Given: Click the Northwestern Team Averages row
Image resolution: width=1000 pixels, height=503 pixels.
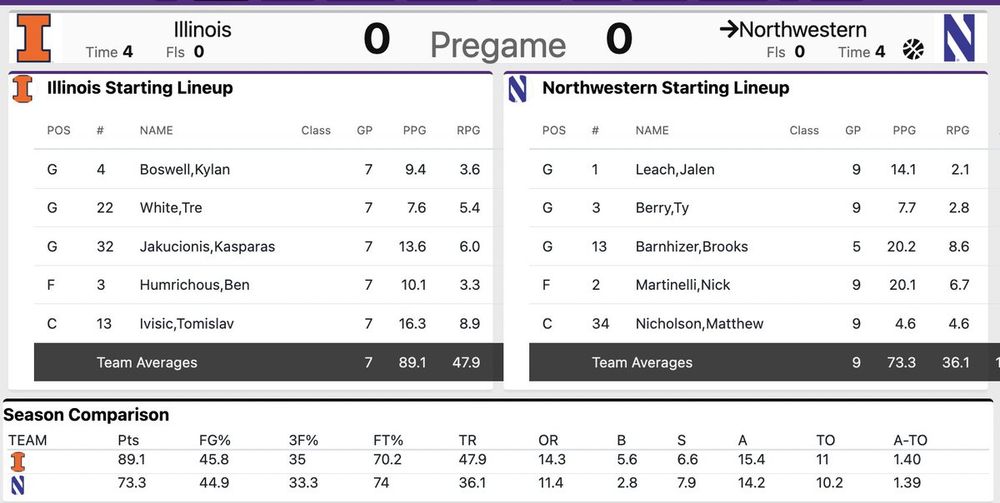Looking at the screenshot, I should click(642, 362).
